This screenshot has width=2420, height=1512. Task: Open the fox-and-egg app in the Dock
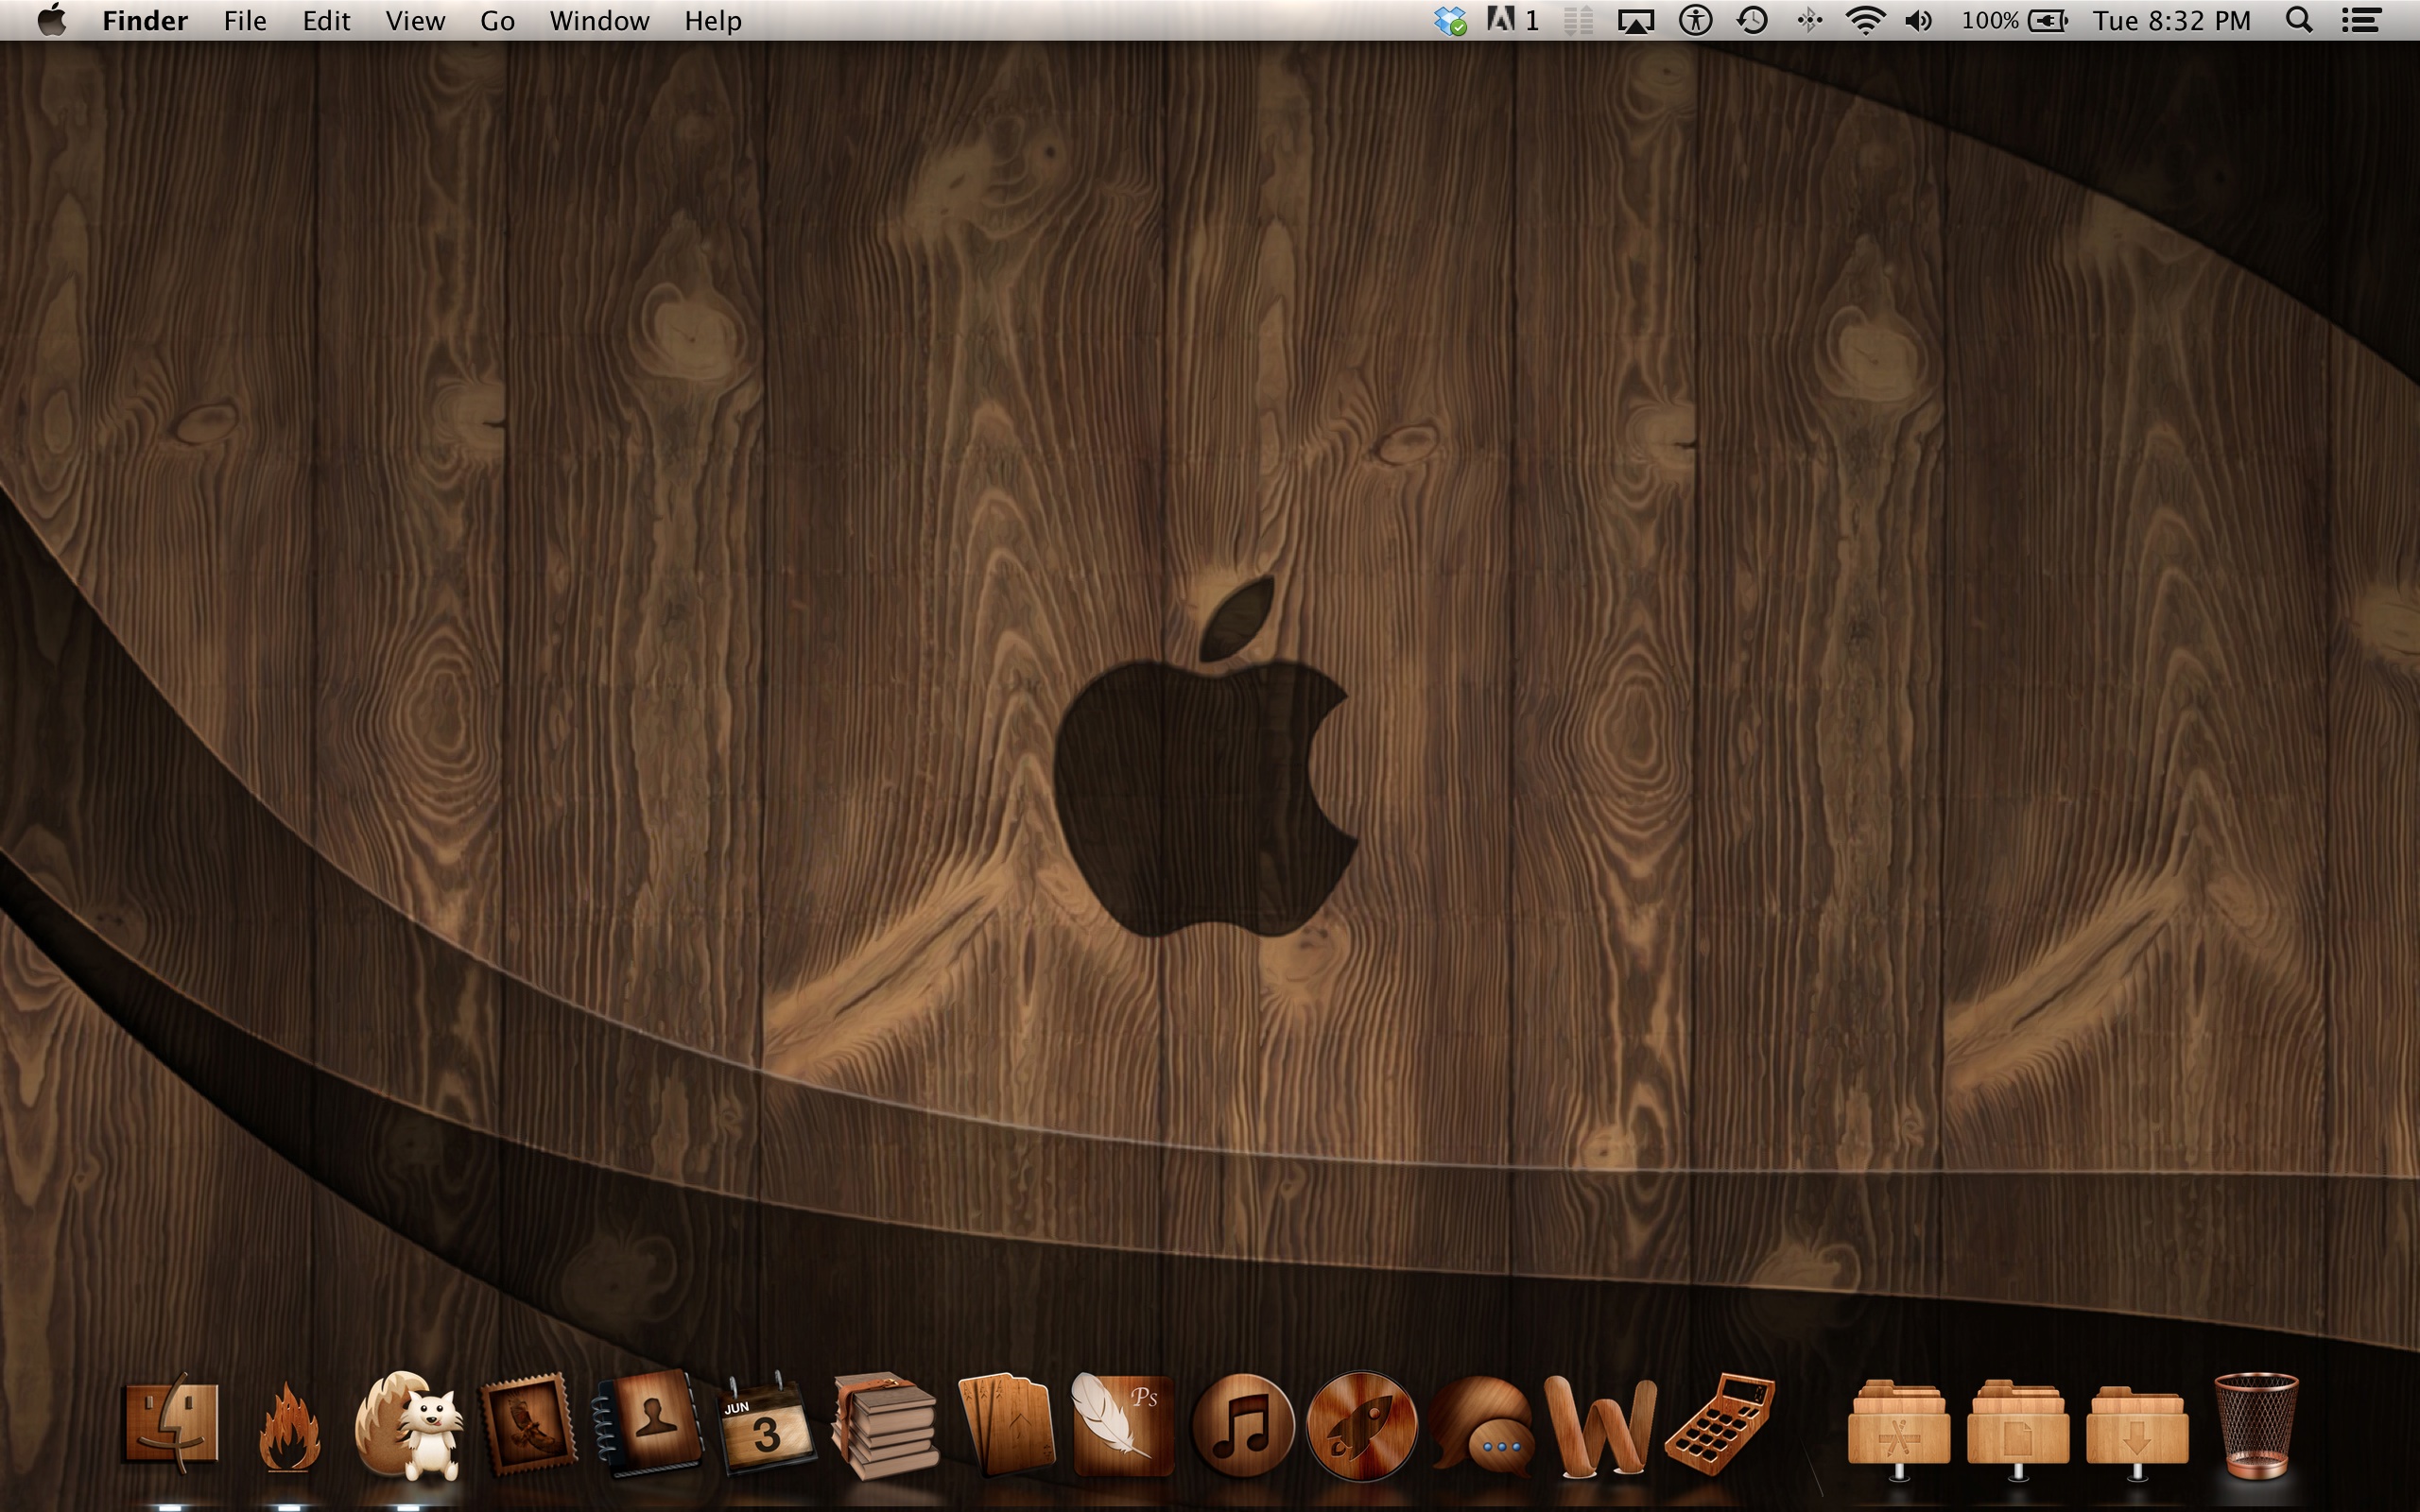pos(409,1425)
